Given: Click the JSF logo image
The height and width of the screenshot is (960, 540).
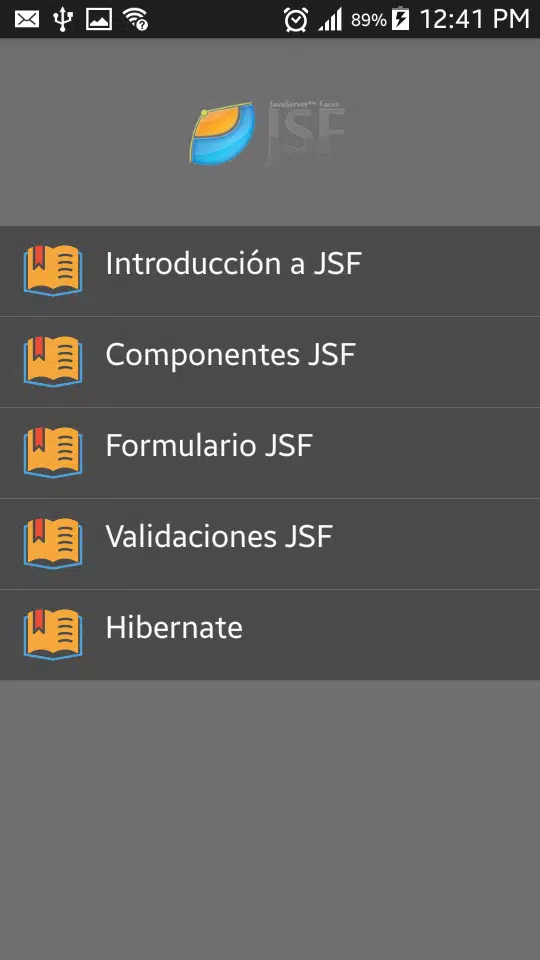Looking at the screenshot, I should (x=268, y=133).
